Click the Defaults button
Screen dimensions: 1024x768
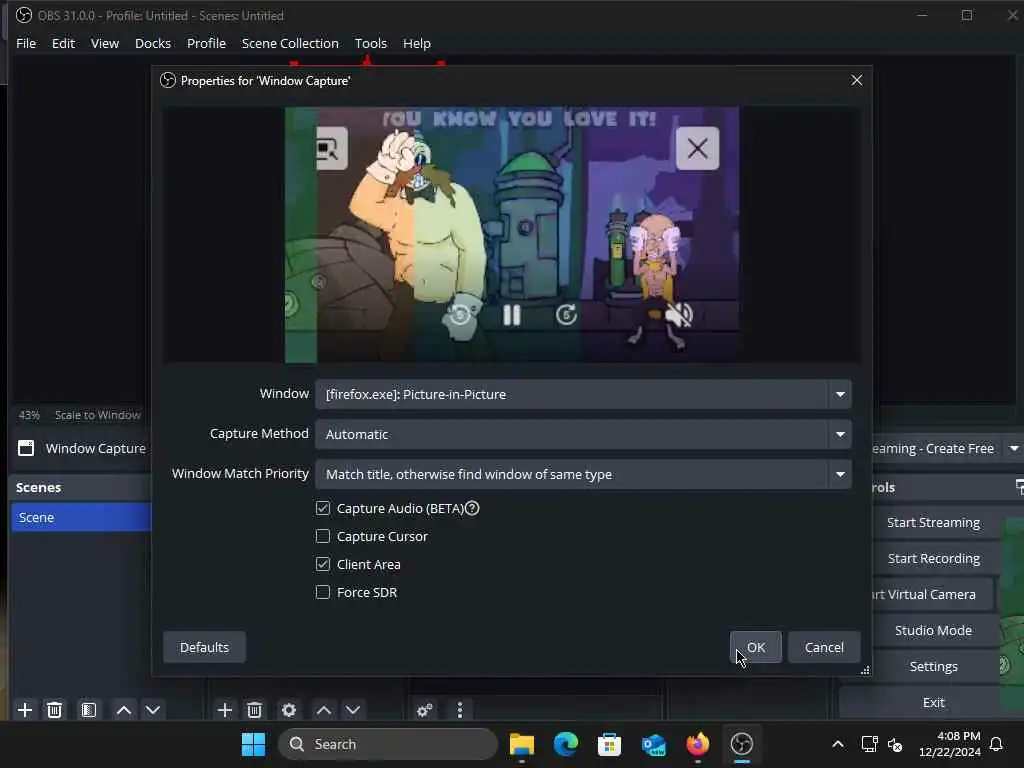(204, 647)
